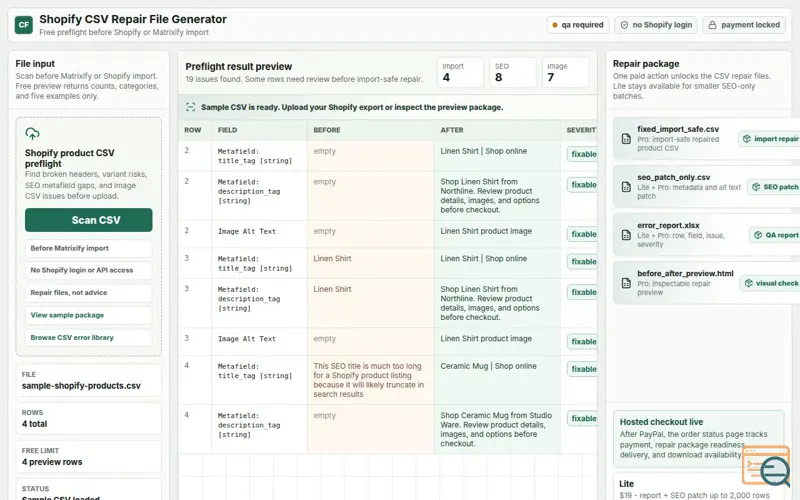Click the '19 issues found' summary text
Viewport: 800px width, 500px height.
[x=304, y=79]
